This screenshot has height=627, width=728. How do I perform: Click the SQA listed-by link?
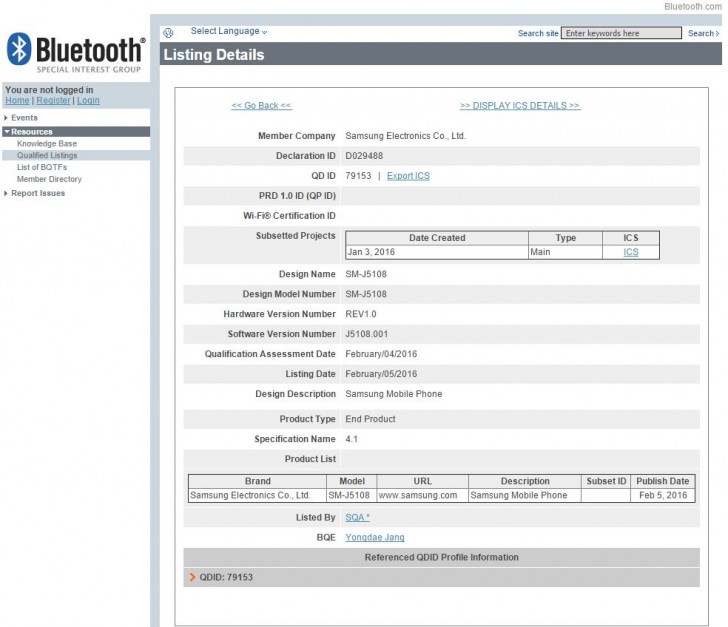(x=357, y=518)
